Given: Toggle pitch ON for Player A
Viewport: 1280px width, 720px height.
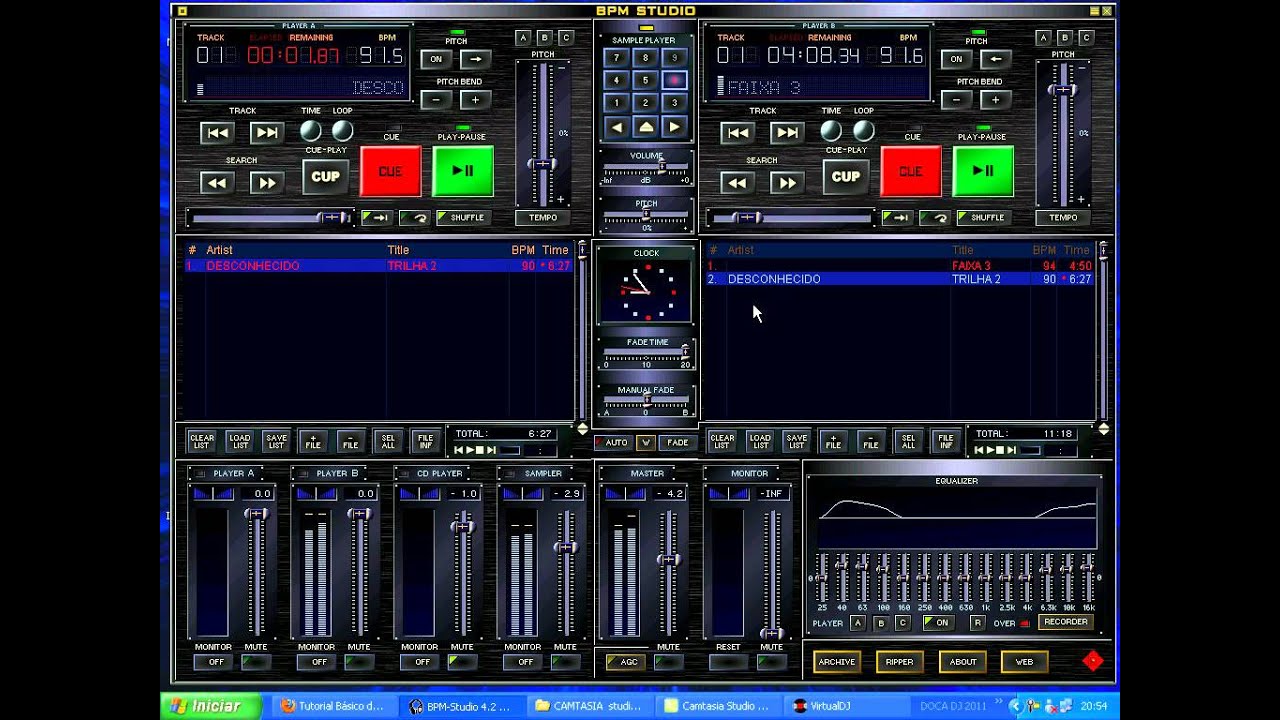Looking at the screenshot, I should [436, 59].
